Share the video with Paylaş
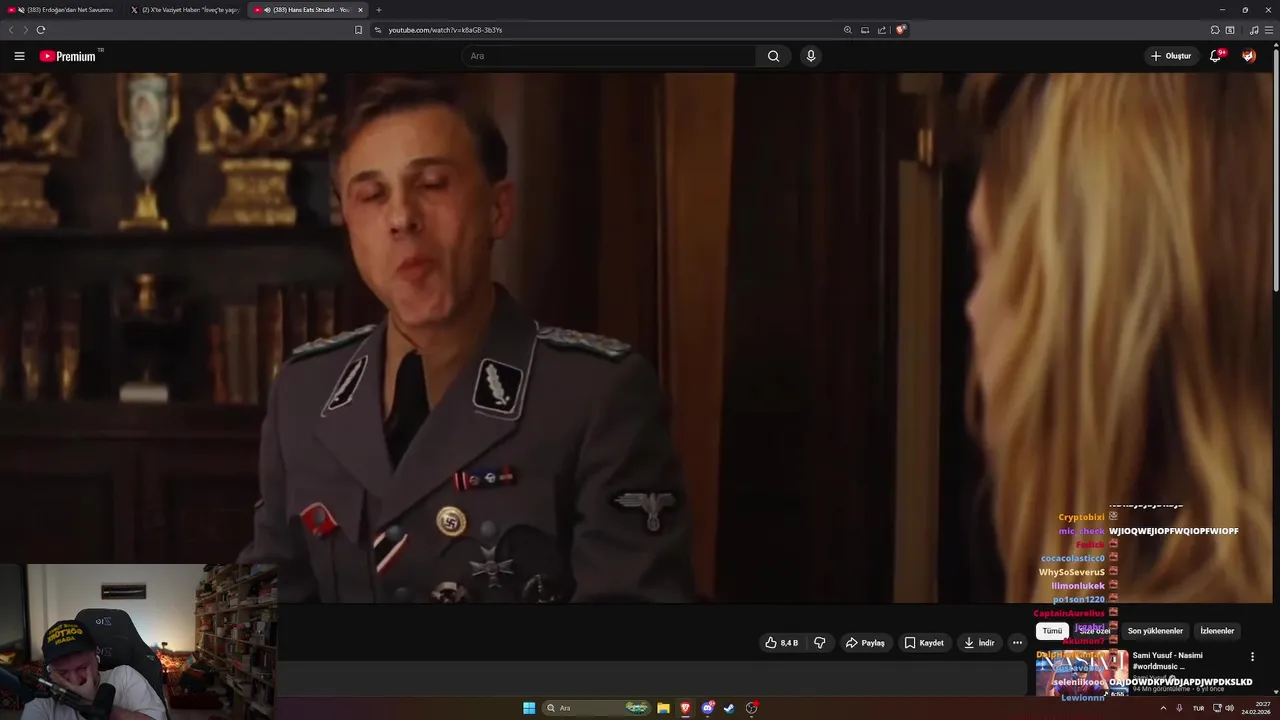This screenshot has width=1280, height=720. tap(865, 643)
